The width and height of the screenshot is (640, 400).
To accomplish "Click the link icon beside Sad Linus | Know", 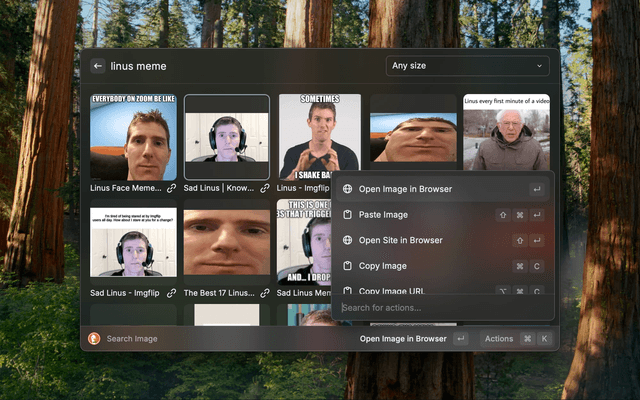I will coord(265,188).
